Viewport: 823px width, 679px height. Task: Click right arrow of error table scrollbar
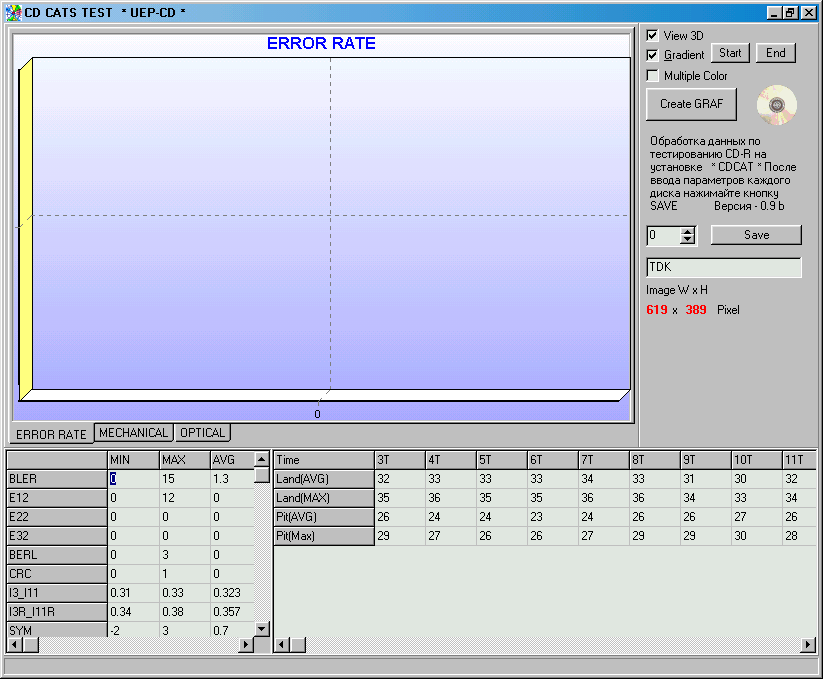click(245, 644)
